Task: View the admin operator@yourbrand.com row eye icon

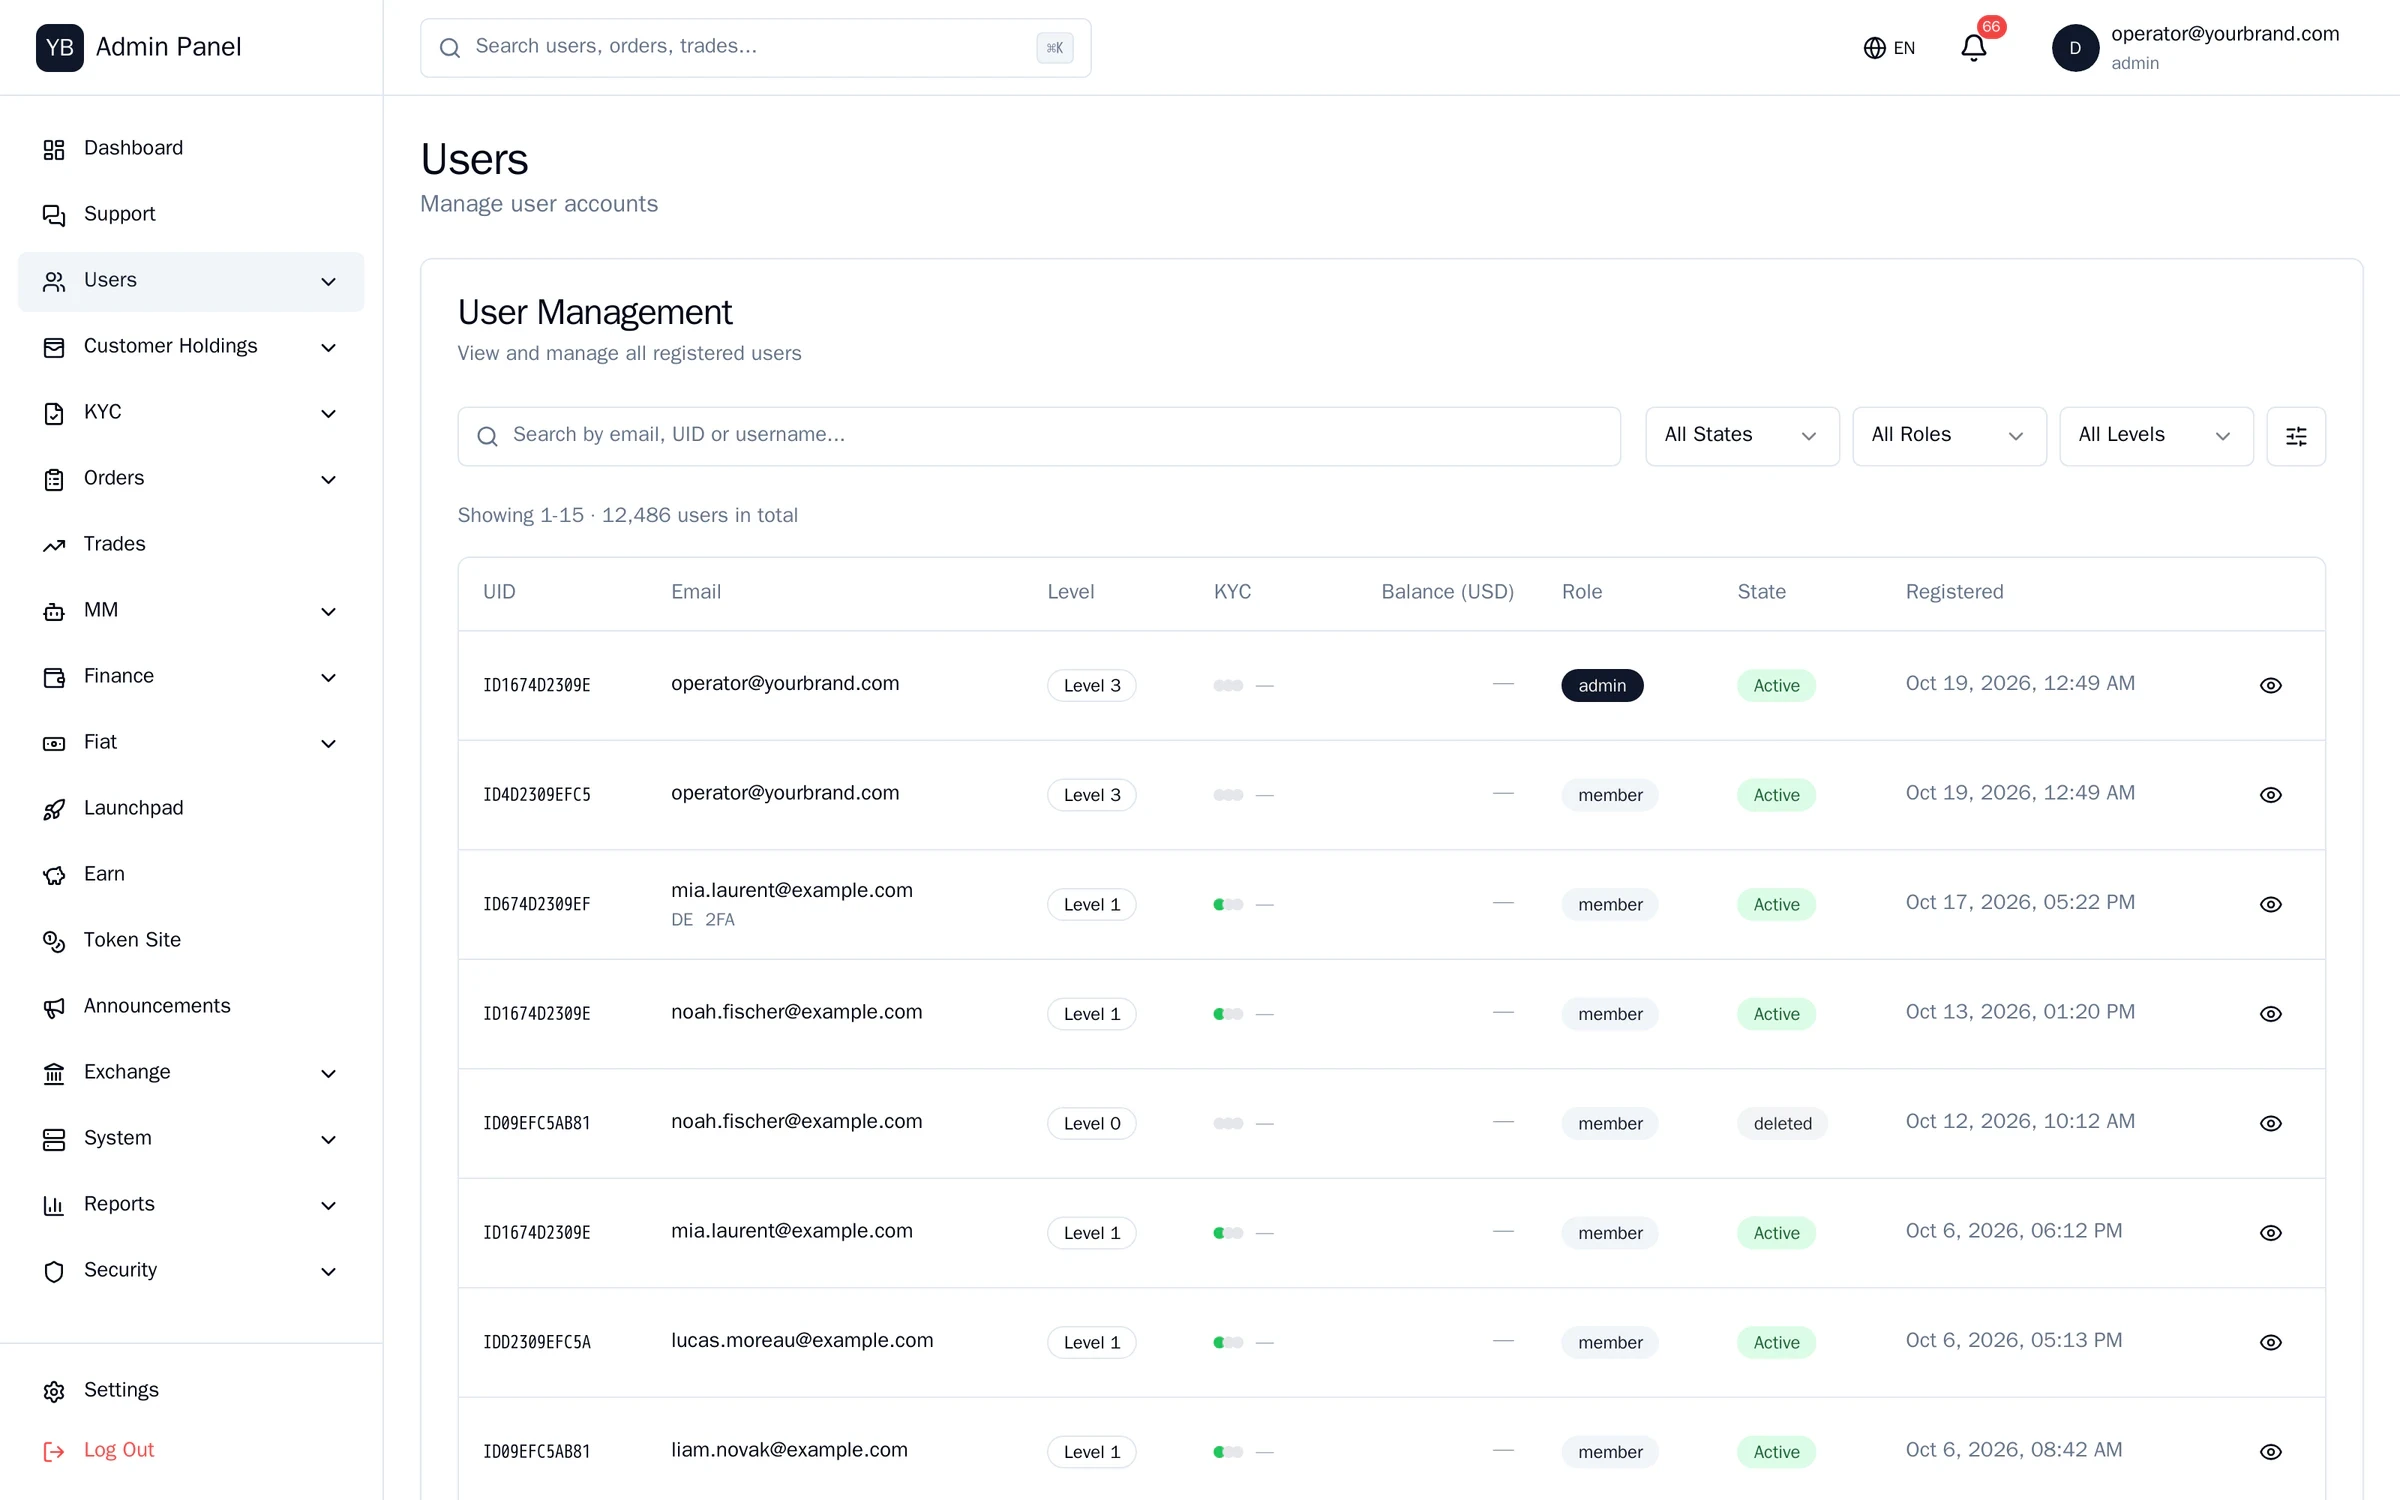Action: (x=2271, y=685)
